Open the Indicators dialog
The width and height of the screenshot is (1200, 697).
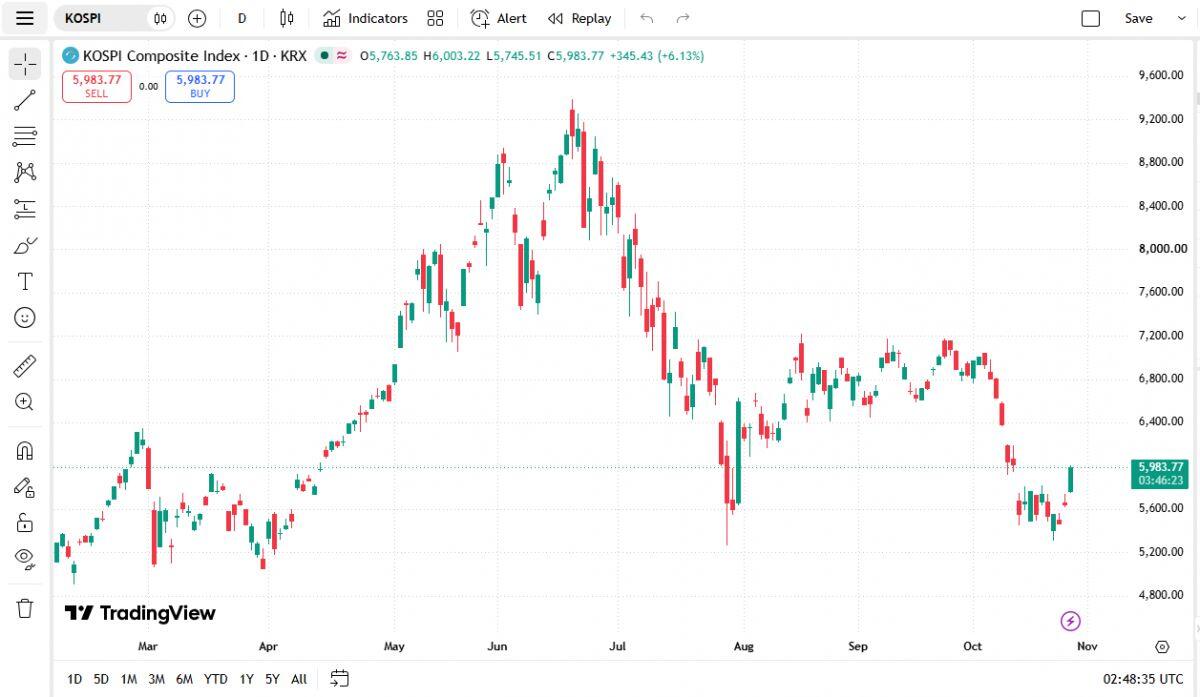tap(365, 18)
